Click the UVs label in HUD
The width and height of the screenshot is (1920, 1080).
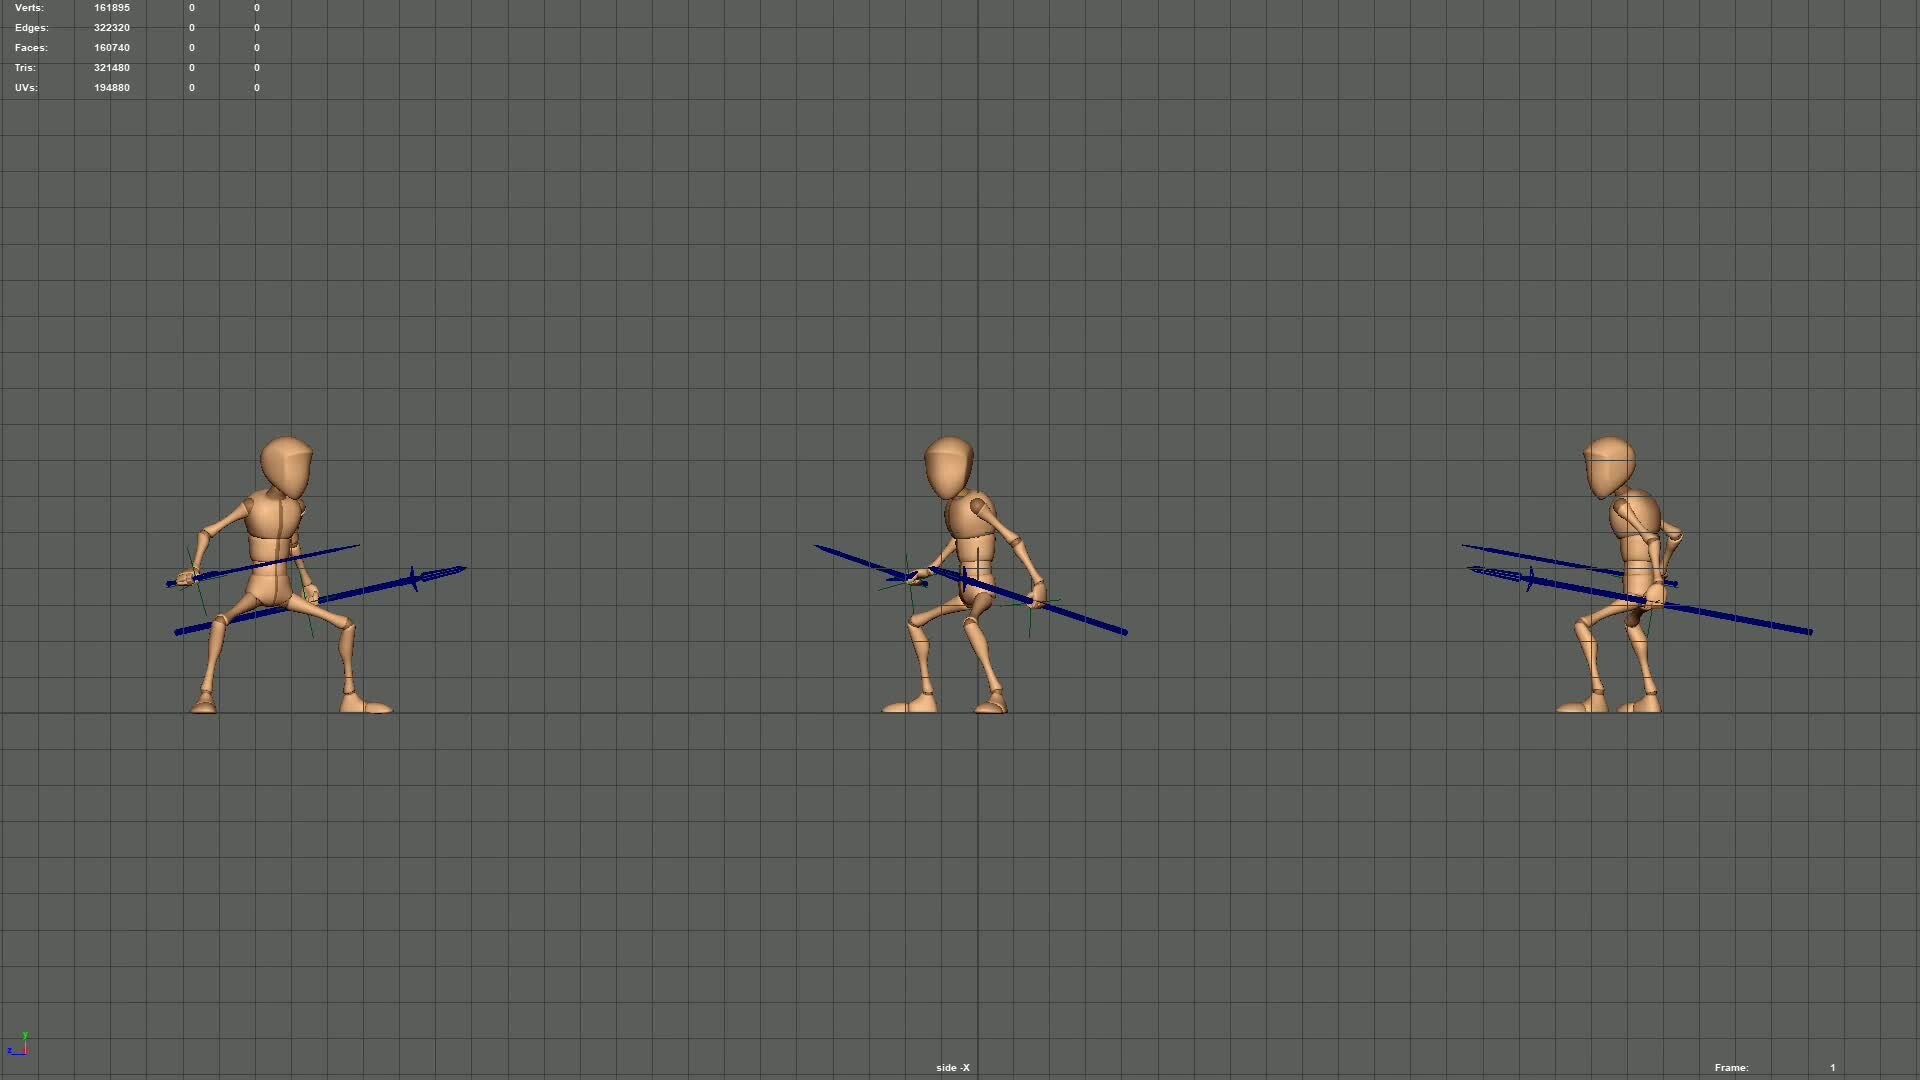[26, 88]
